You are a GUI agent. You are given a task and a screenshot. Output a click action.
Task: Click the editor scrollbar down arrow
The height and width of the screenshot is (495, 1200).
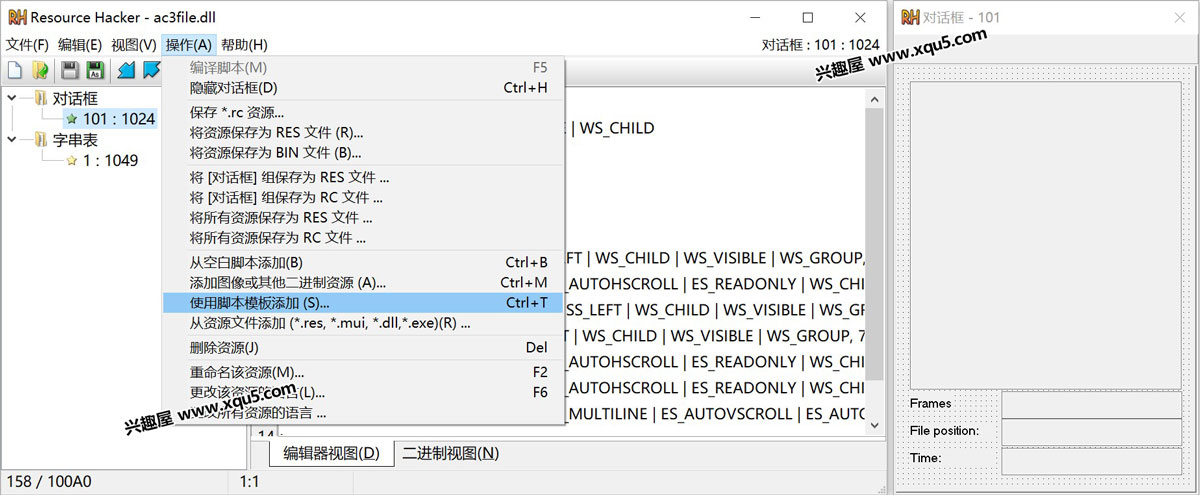(x=874, y=425)
